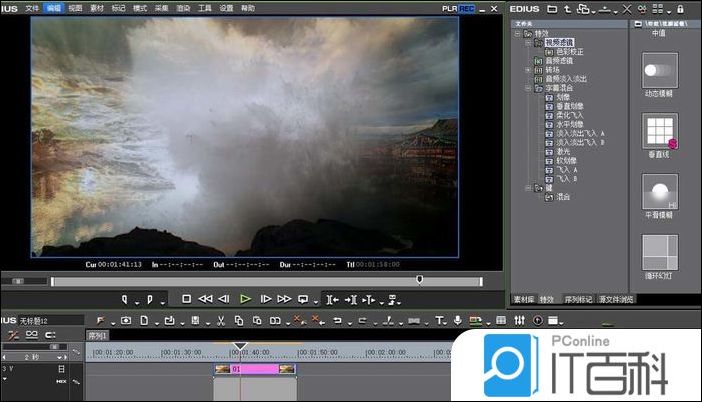This screenshot has width=702, height=402.
Task: Open the 文件 menu
Action: tap(32, 8)
